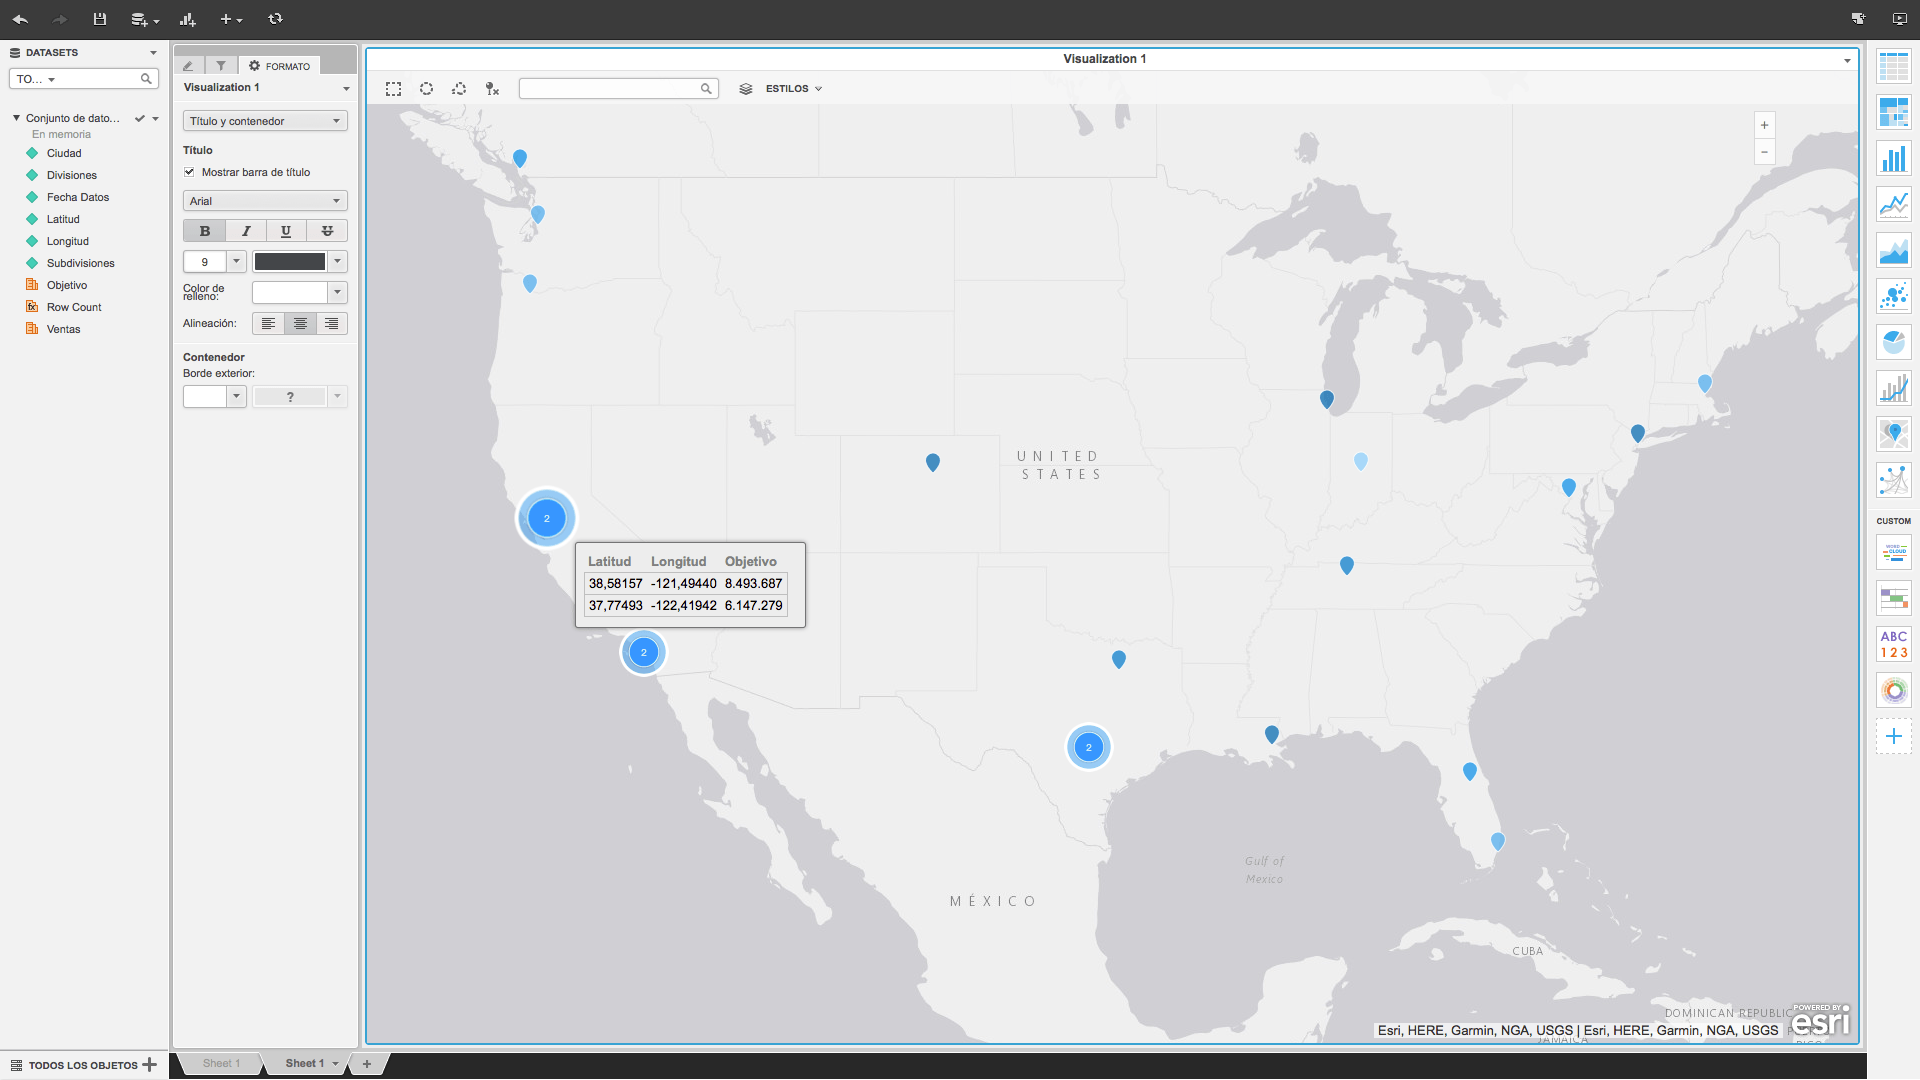This screenshot has height=1080, width=1920.
Task: Toggle bold formatting for title
Action: pyautogui.click(x=204, y=231)
